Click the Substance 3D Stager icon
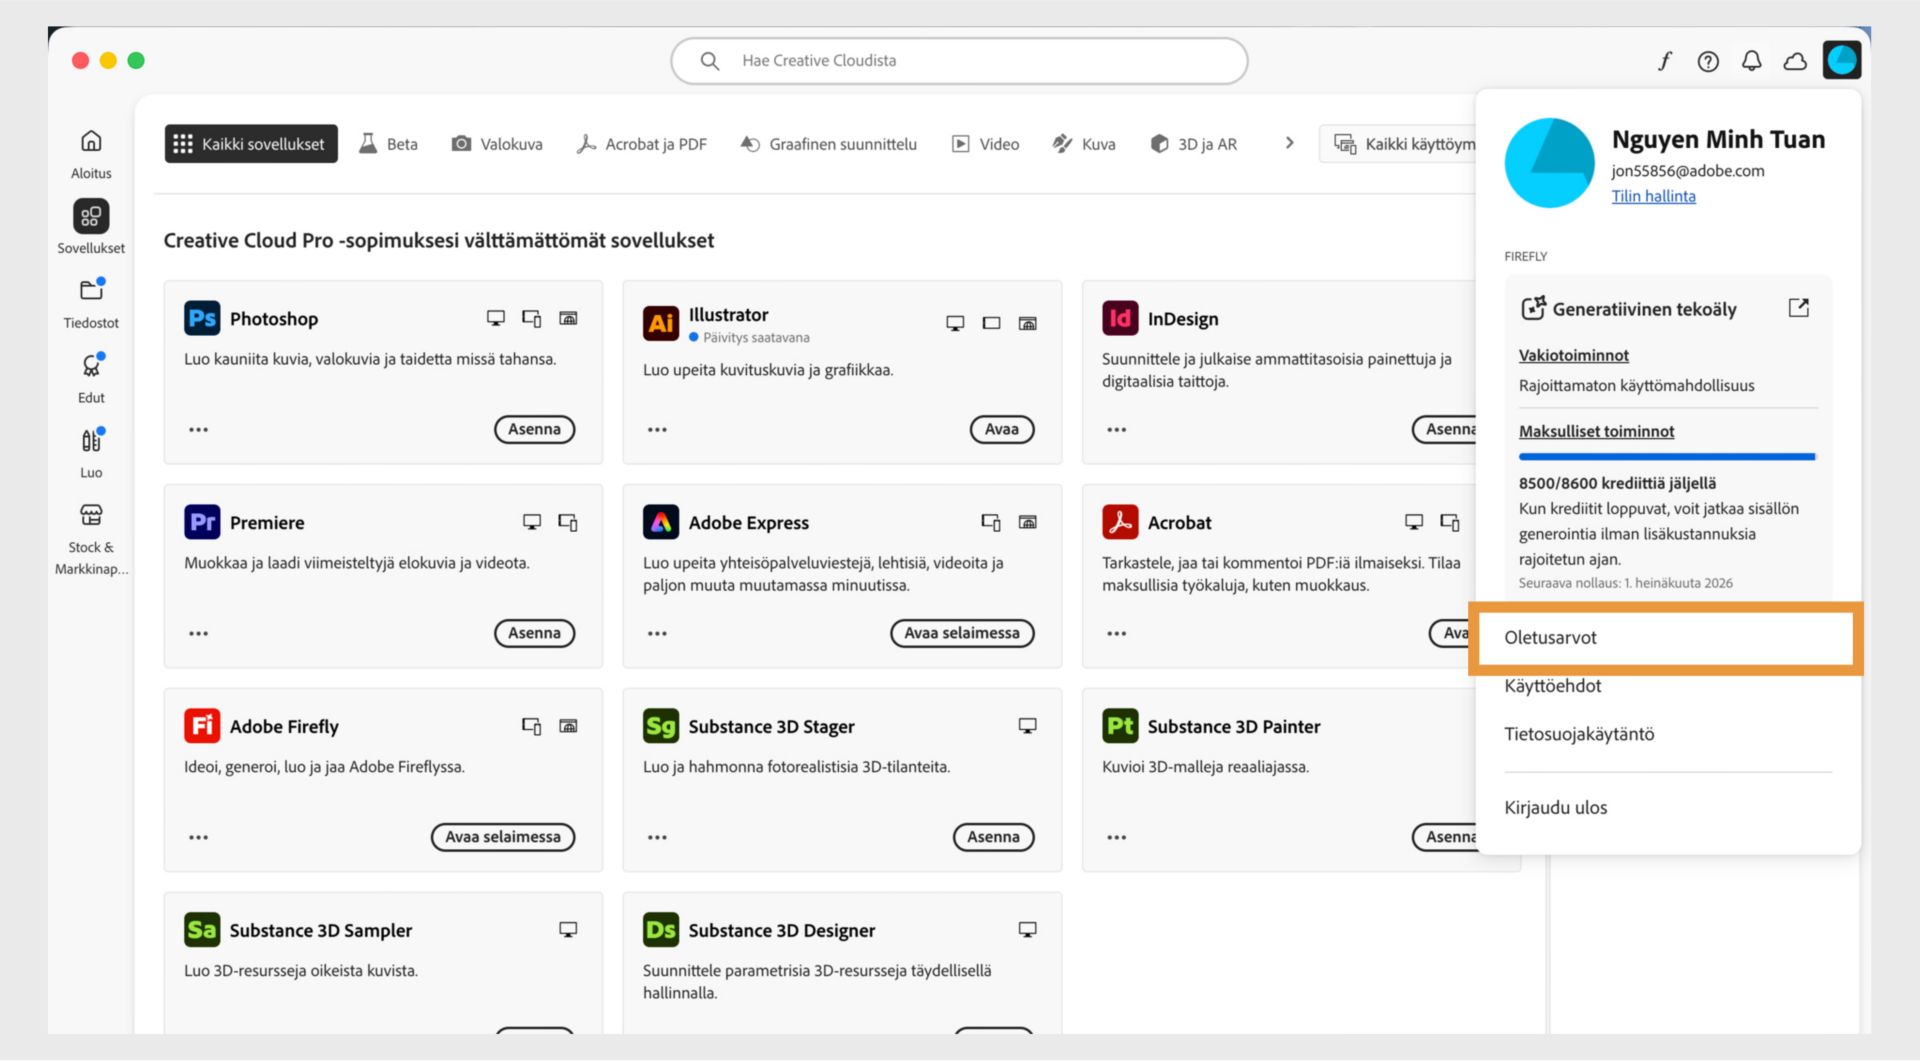 click(661, 726)
